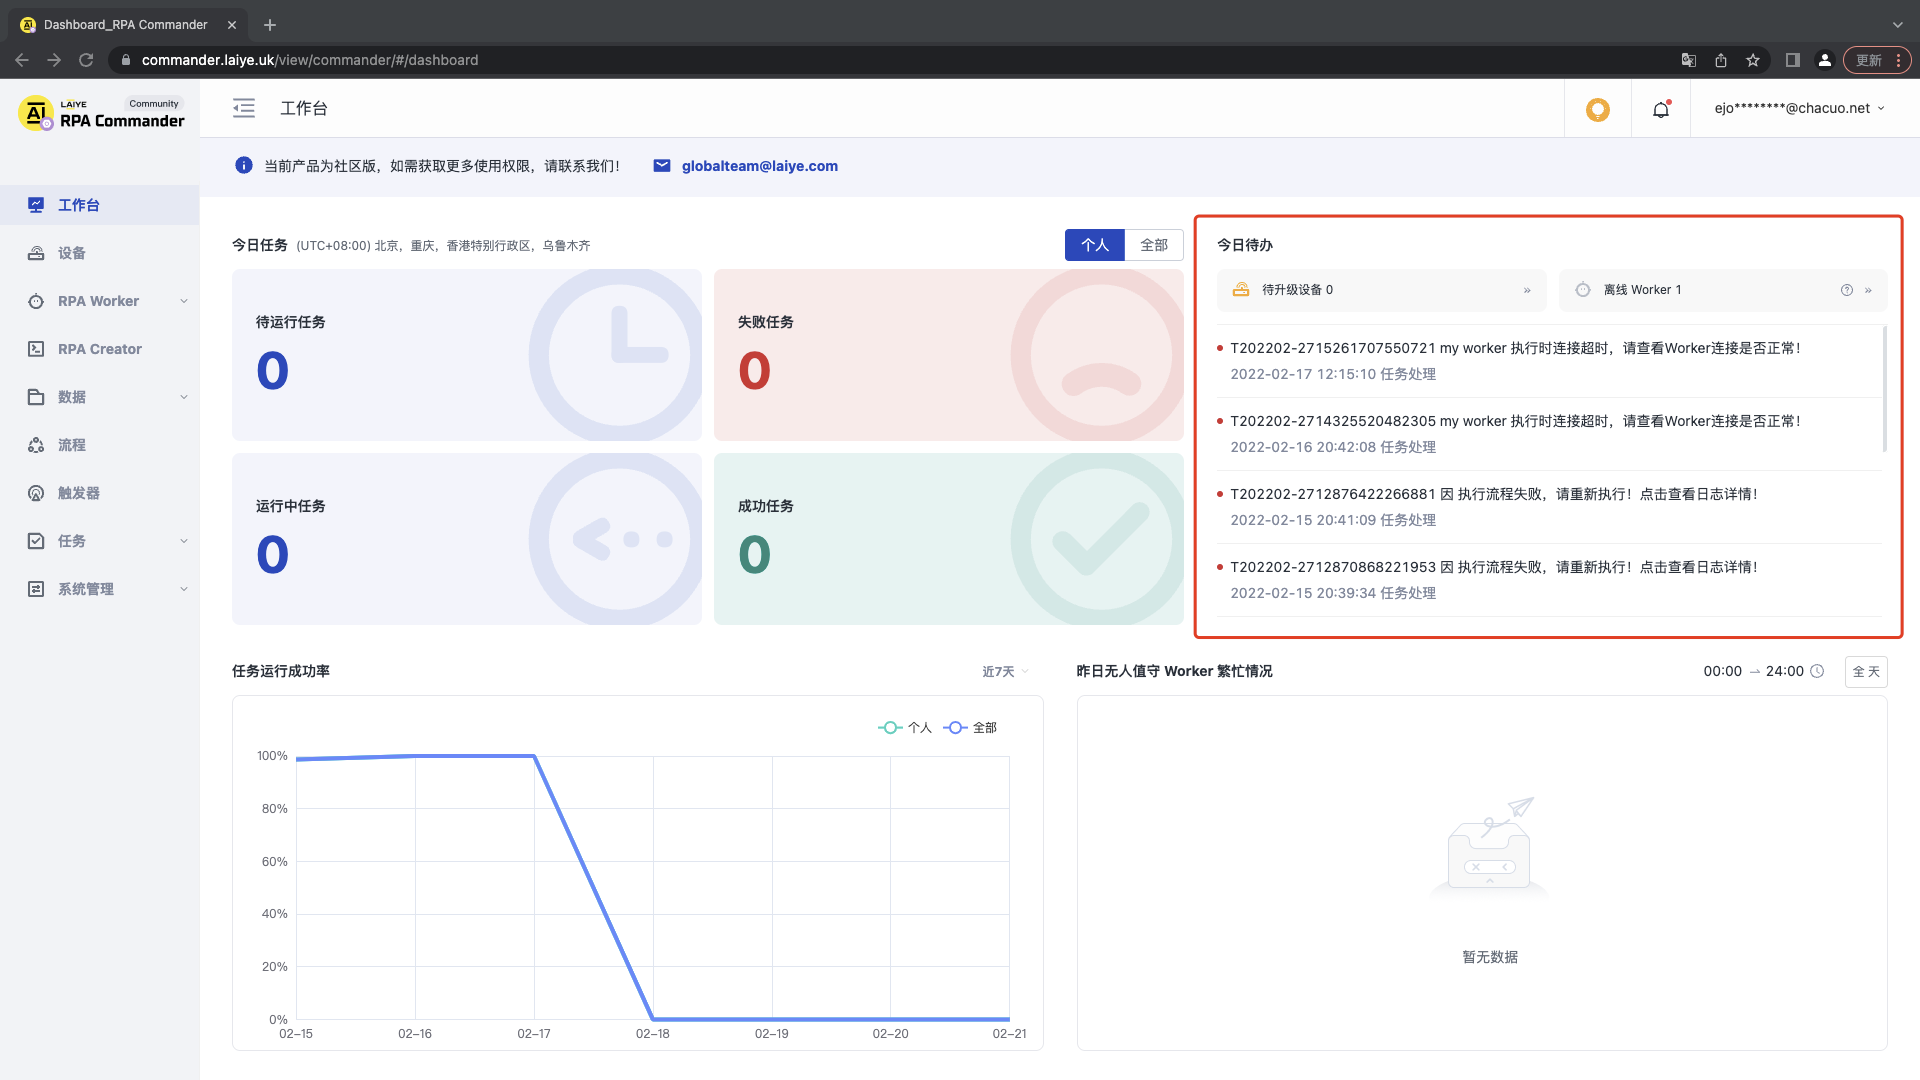Open 工作台 in the sidebar
This screenshot has width=1920, height=1080.
click(x=100, y=205)
